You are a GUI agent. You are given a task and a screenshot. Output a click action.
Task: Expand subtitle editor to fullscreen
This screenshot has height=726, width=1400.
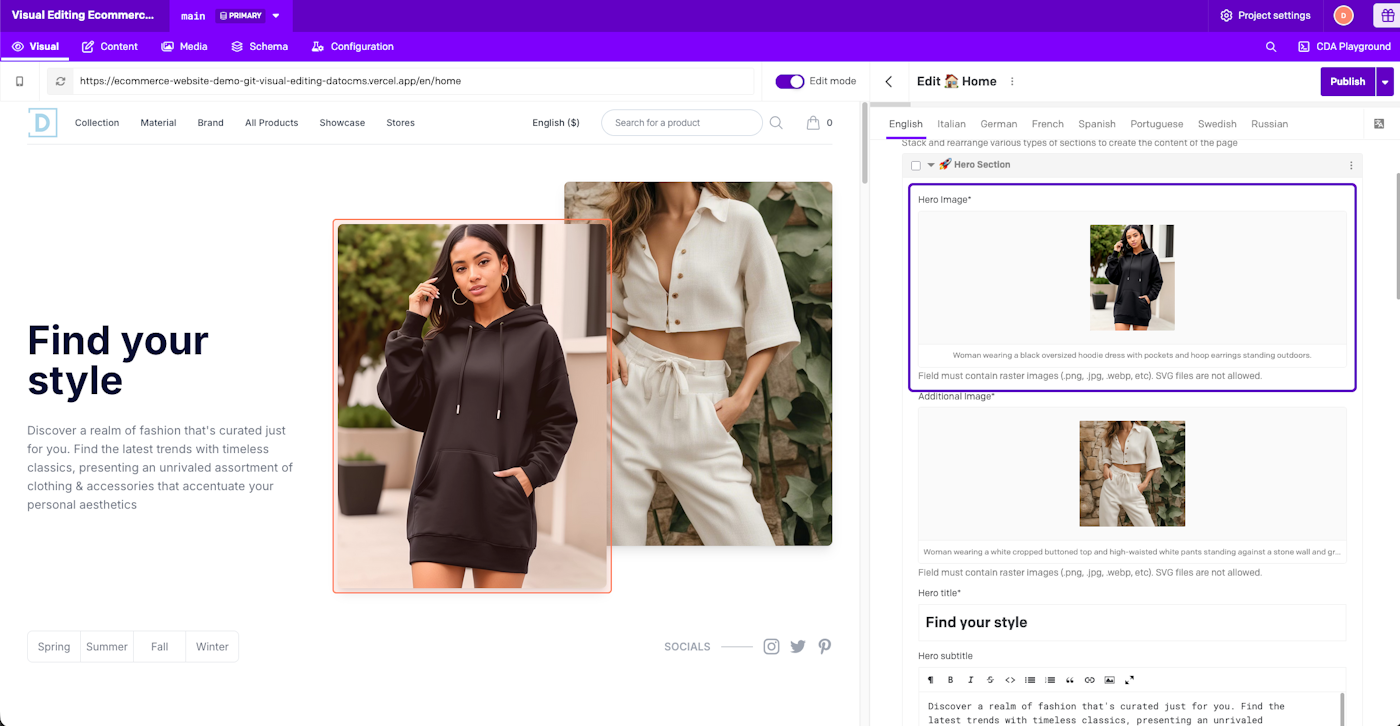1130,680
